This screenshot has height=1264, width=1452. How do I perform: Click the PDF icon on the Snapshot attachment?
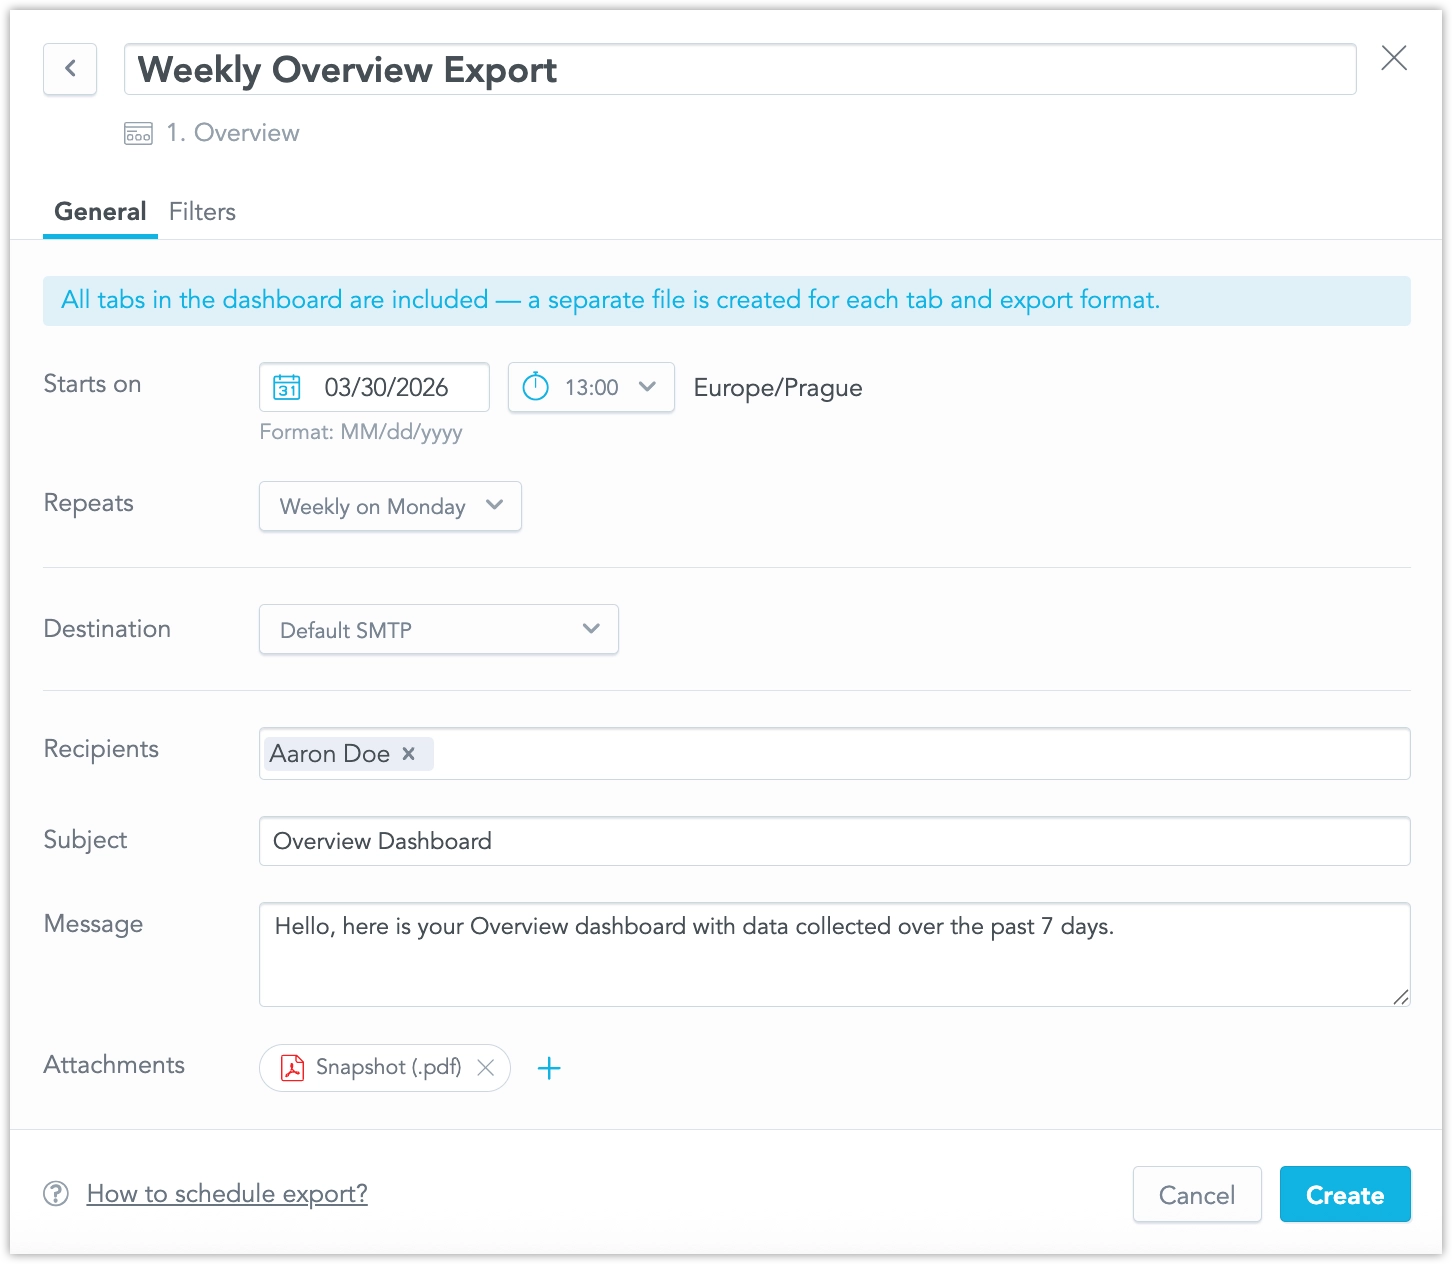coord(290,1068)
